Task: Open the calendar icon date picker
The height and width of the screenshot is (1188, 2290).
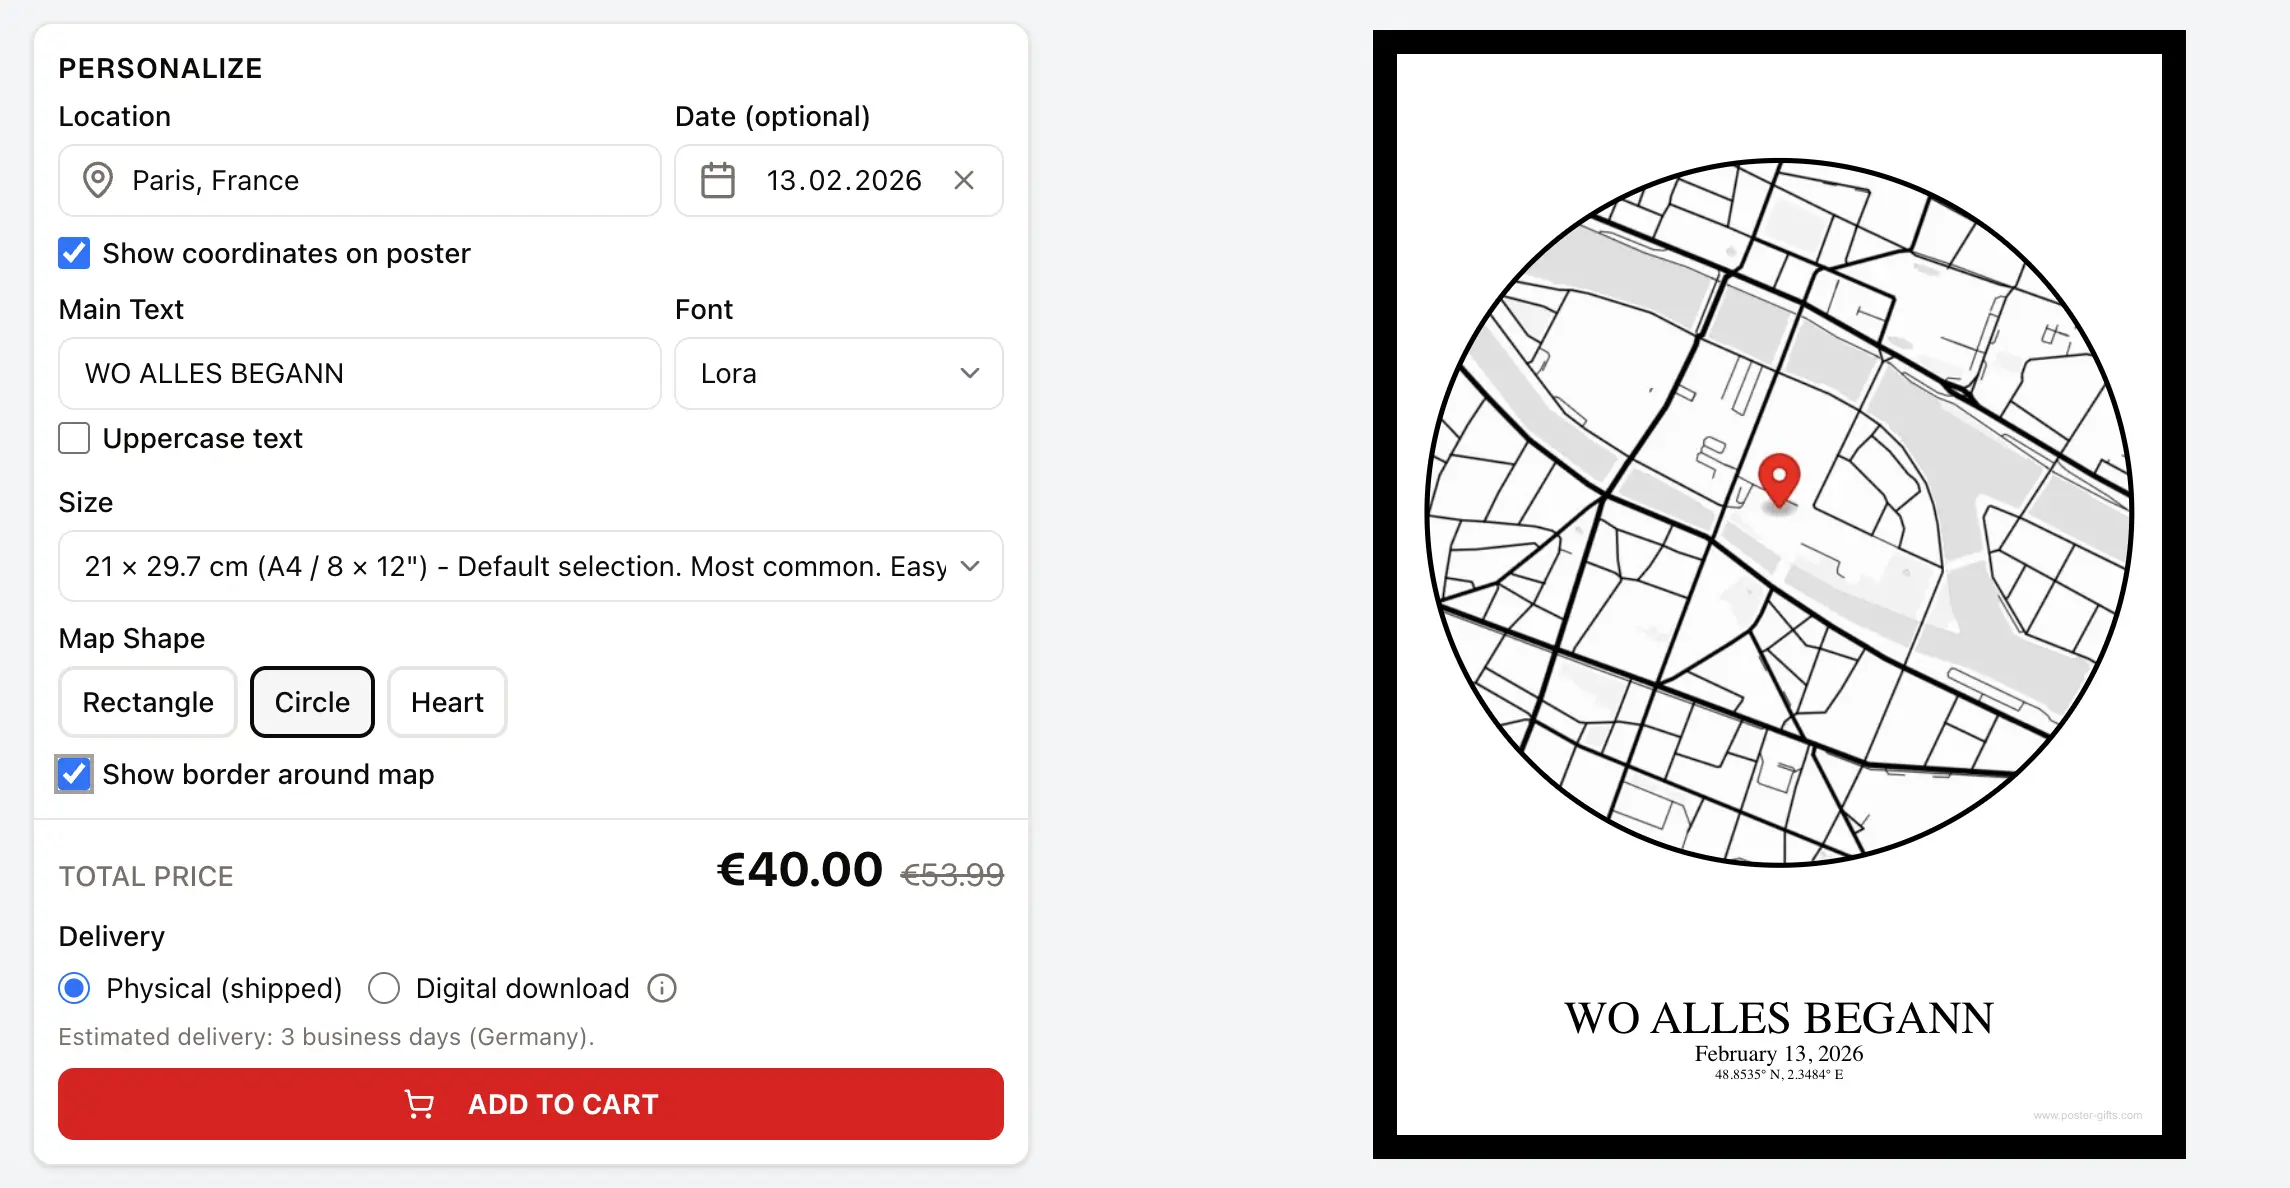Action: [x=717, y=181]
